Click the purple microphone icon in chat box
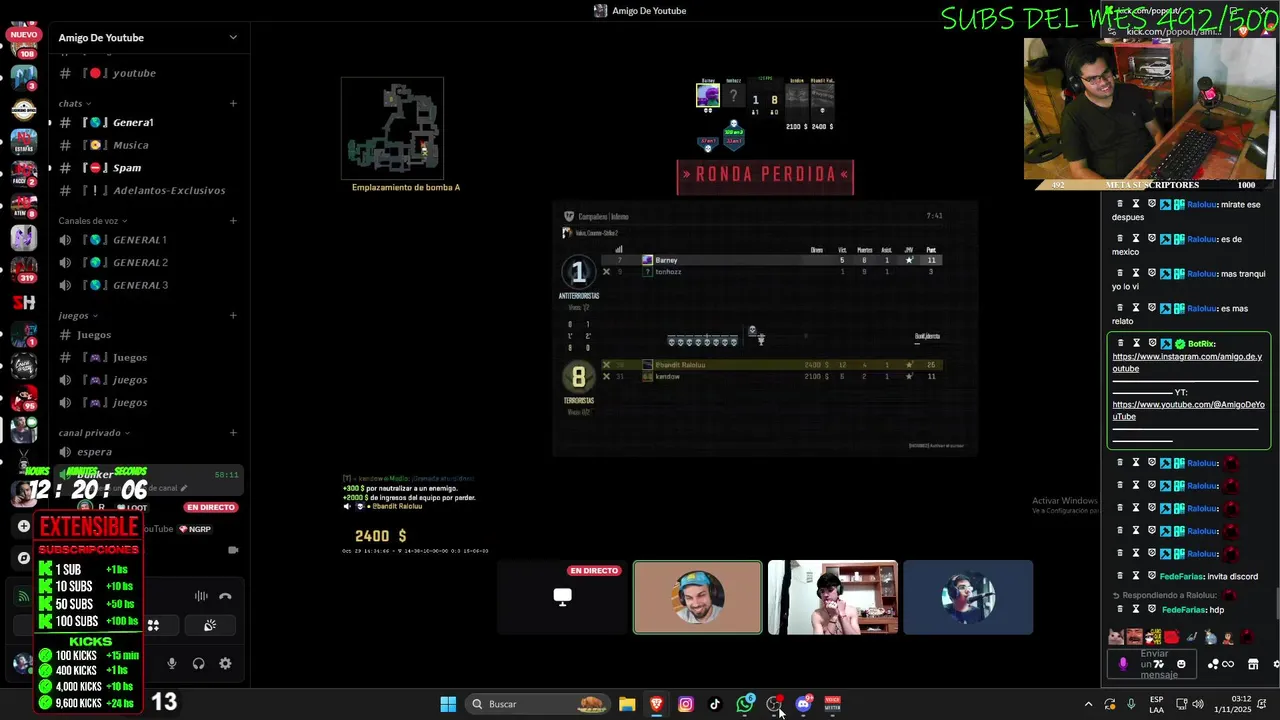 coord(1123,664)
